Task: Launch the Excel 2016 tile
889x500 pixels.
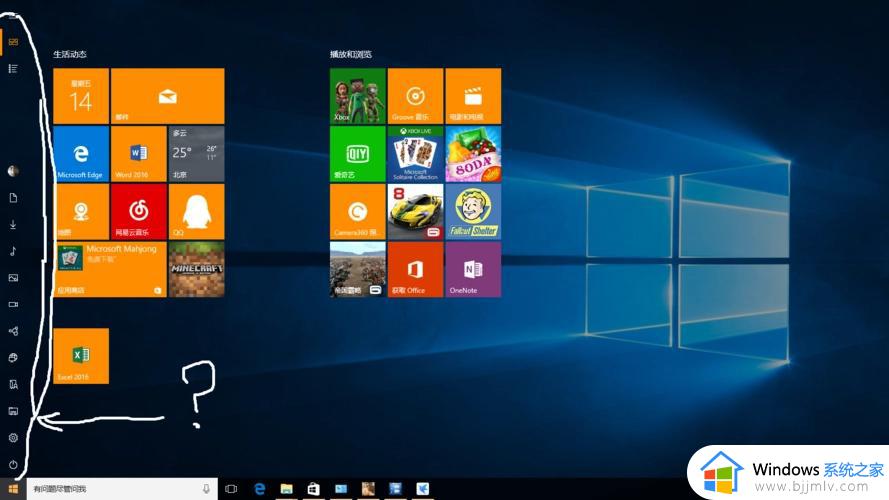Action: click(81, 356)
